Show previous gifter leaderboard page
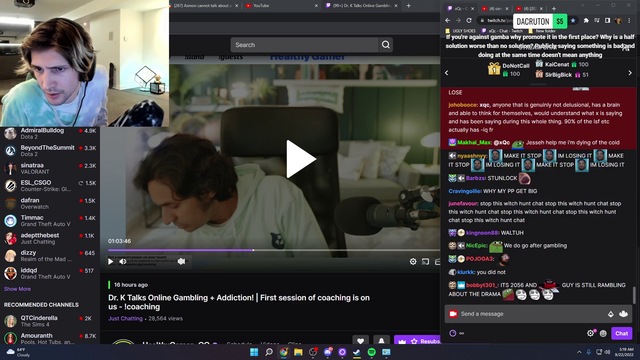Viewport: 640px width, 360px height. pyautogui.click(x=447, y=73)
